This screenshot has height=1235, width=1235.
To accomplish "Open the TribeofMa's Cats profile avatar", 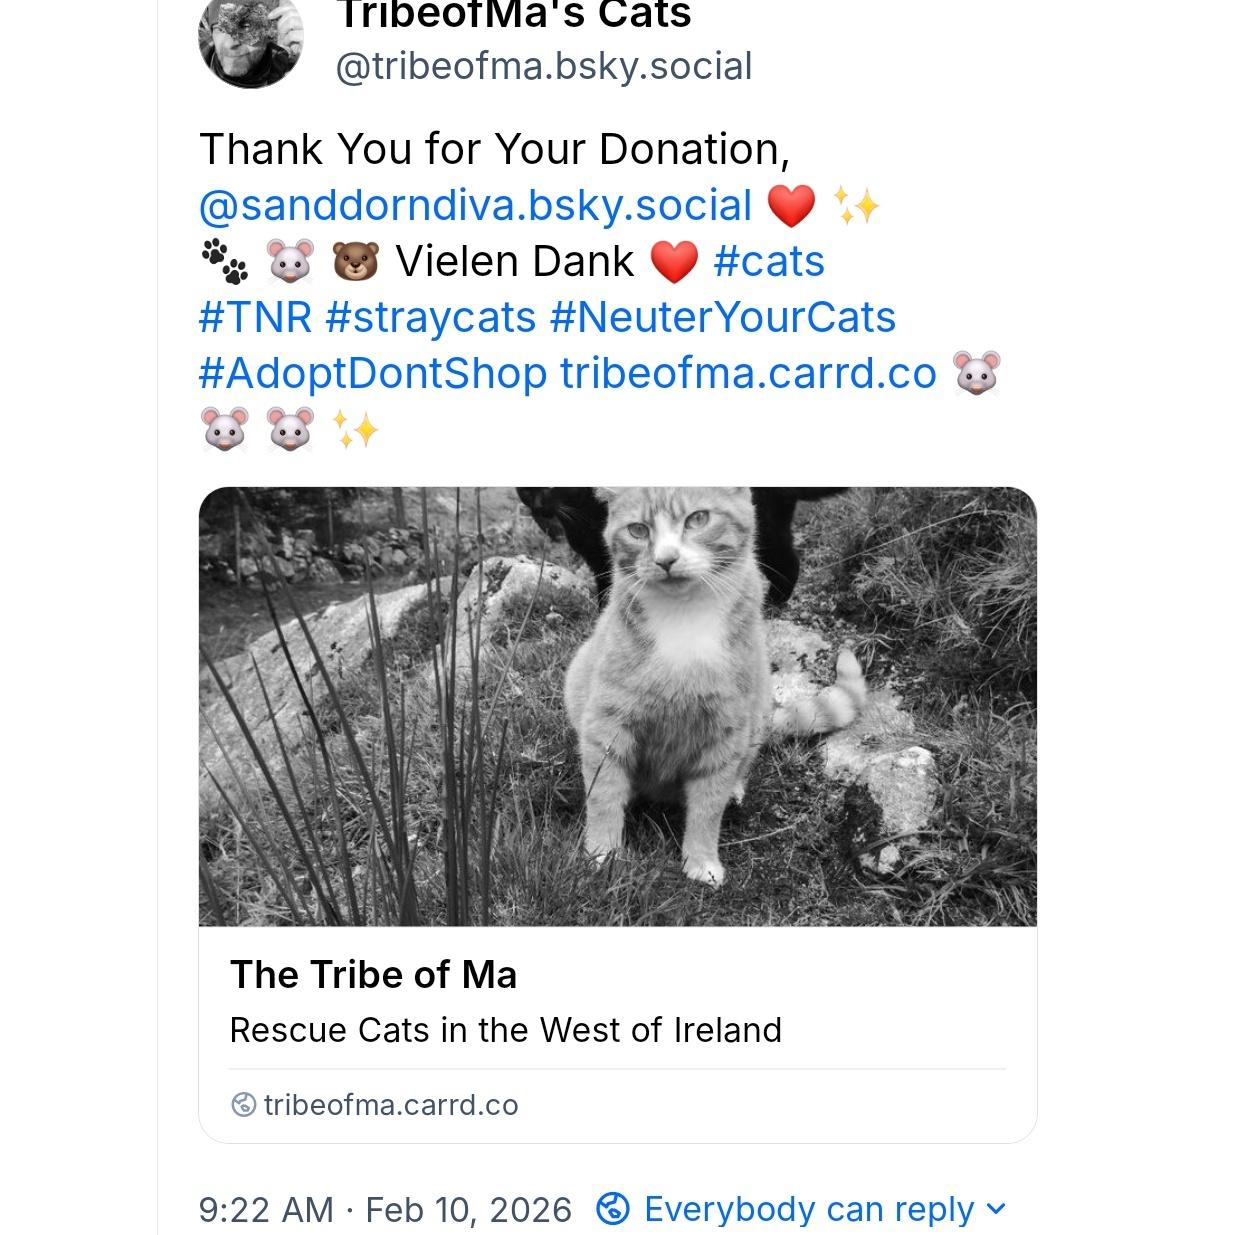I will tap(251, 40).
